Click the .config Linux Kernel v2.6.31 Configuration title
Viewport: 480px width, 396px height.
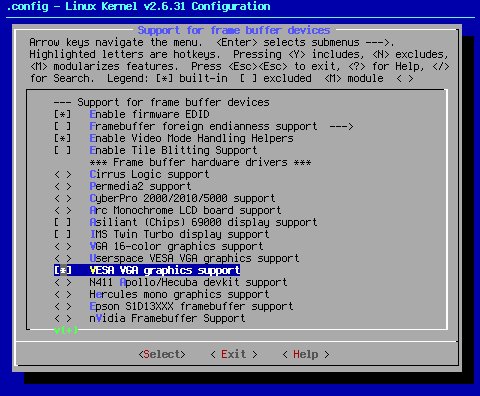138,6
